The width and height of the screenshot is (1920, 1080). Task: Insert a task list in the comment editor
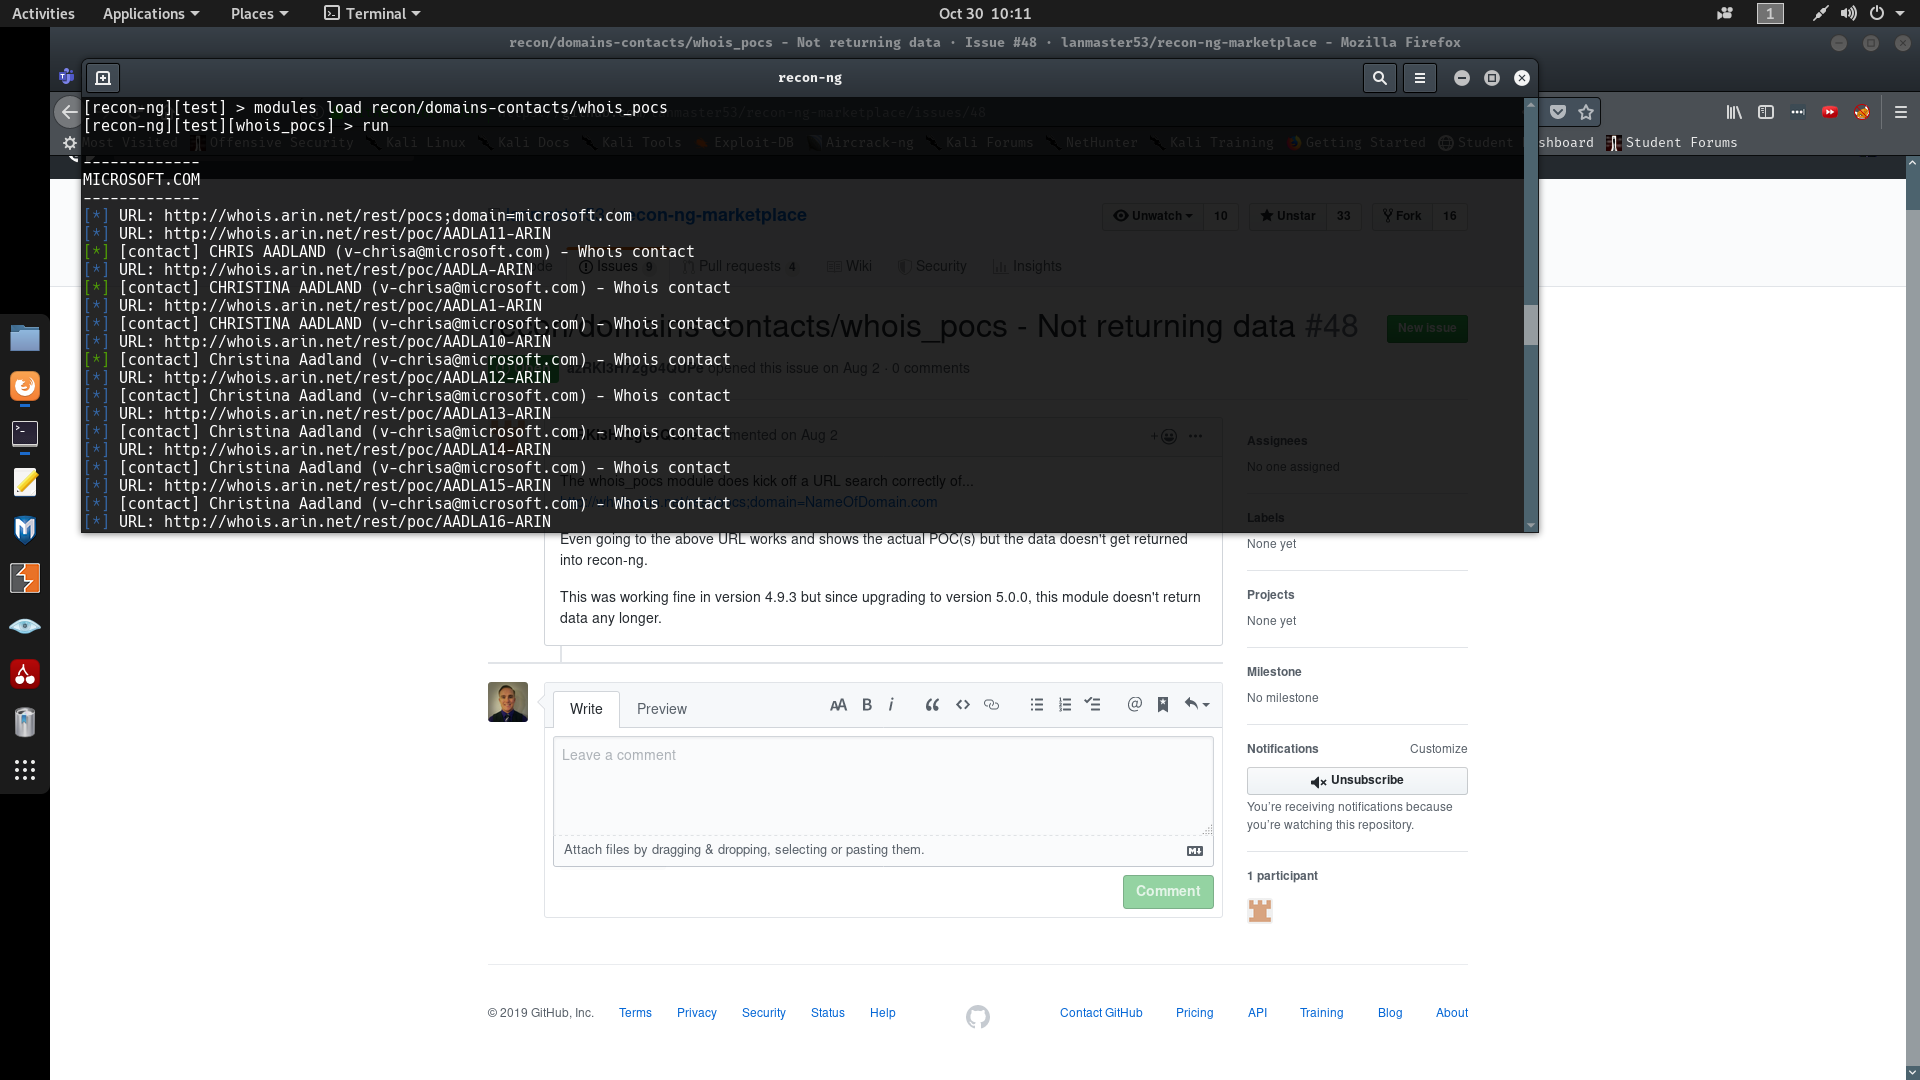click(x=1092, y=705)
